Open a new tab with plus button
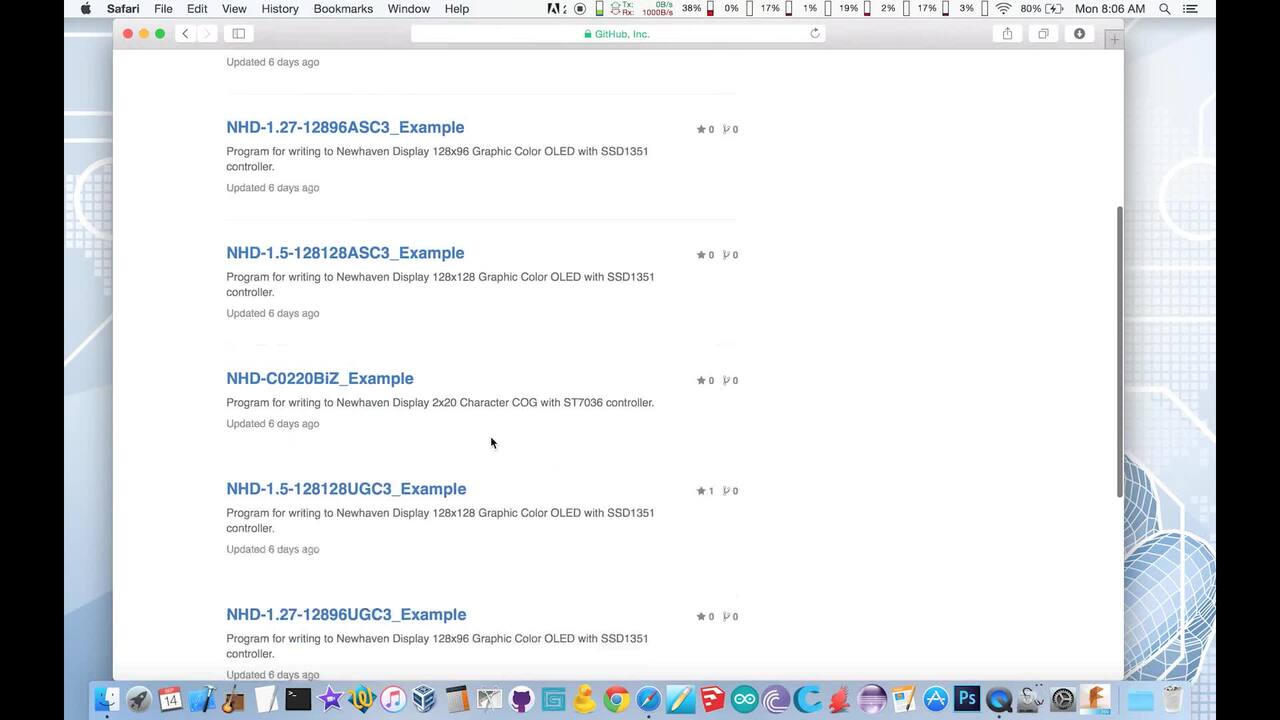Image resolution: width=1280 pixels, height=720 pixels. 1114,39
